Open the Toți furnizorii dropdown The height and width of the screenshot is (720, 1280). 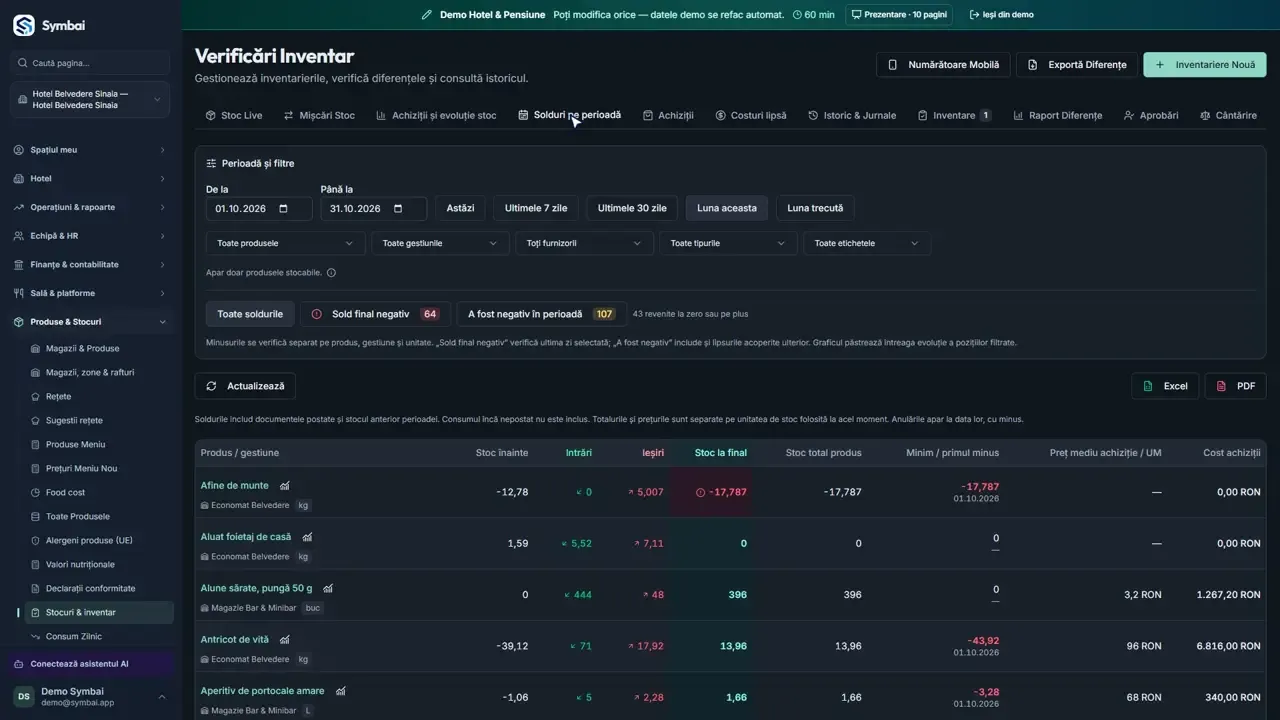tap(584, 243)
